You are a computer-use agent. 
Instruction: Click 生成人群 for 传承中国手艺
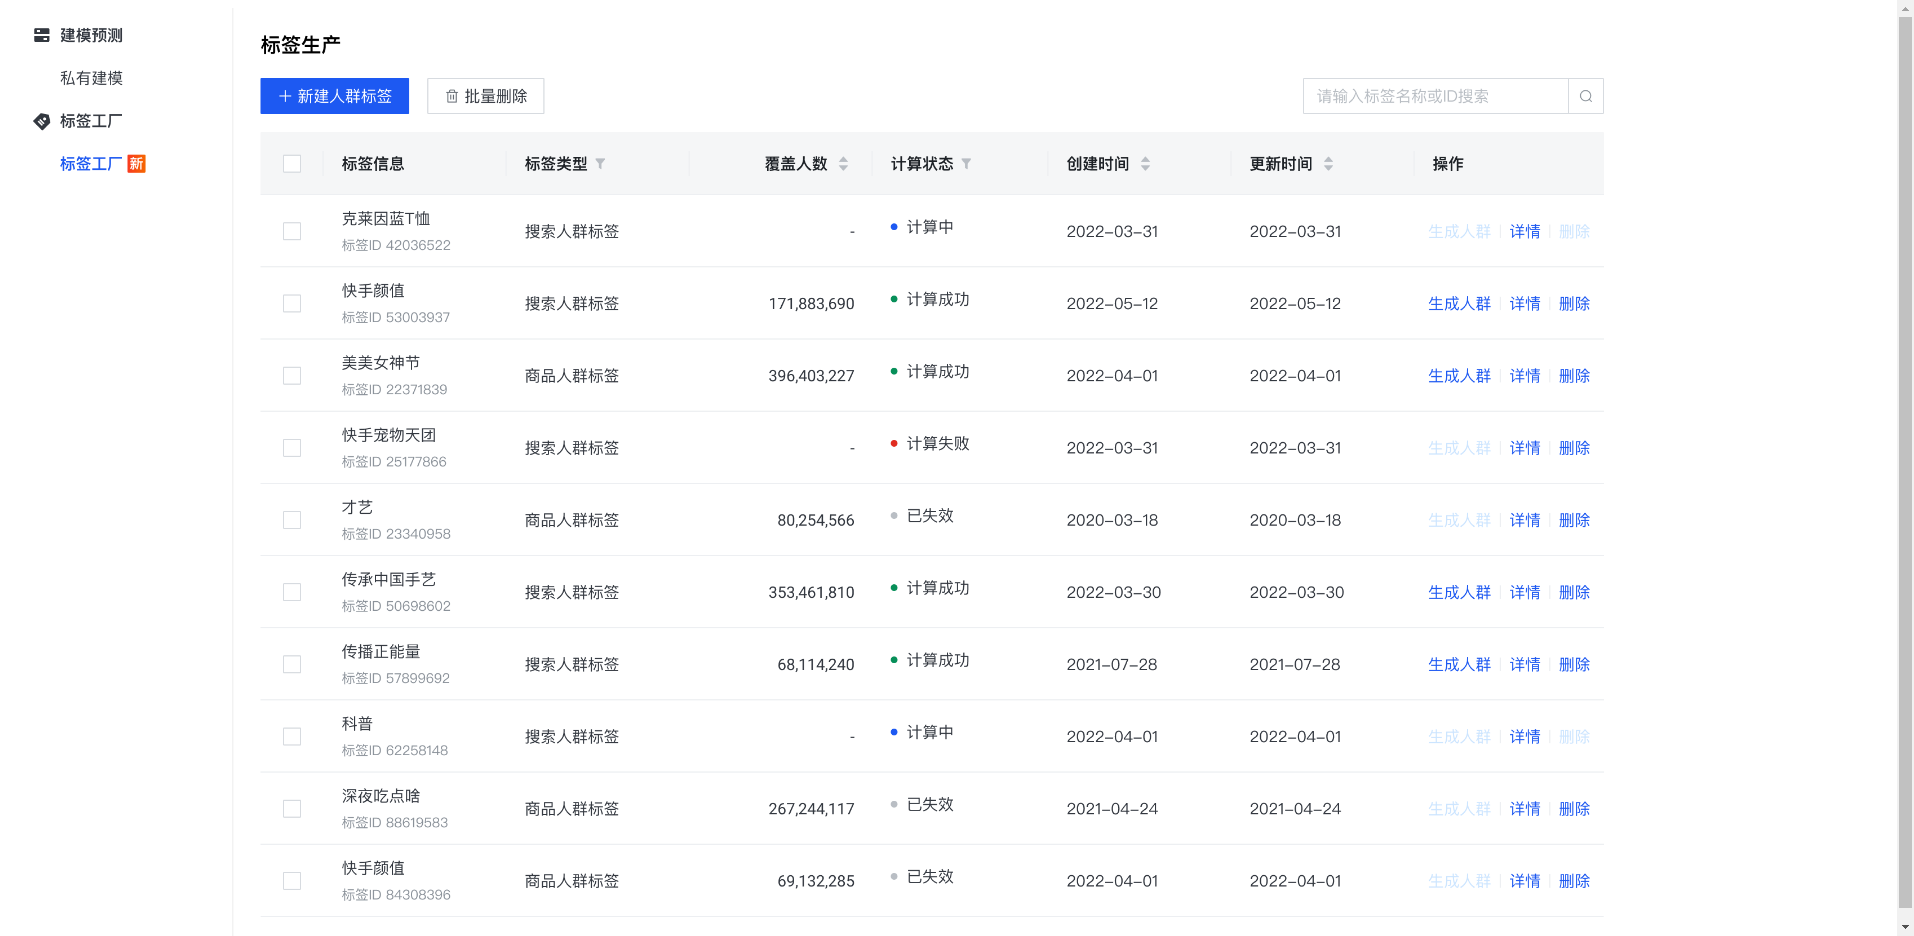click(1459, 593)
